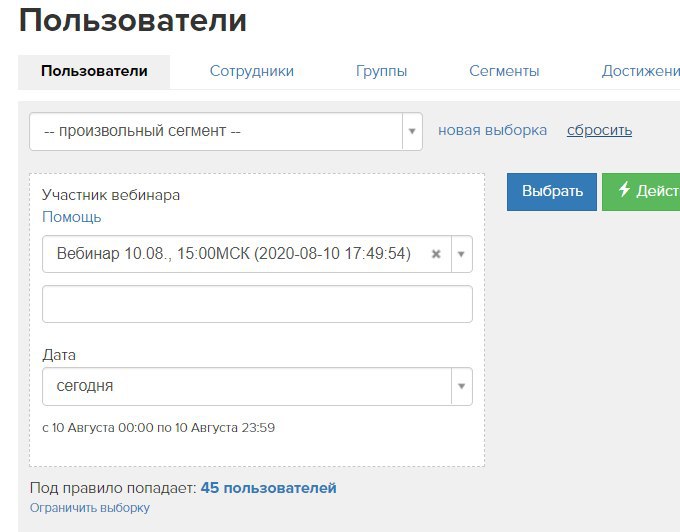This screenshot has width=680, height=532.
Task: Click the Пользователи page heading
Action: click(133, 20)
